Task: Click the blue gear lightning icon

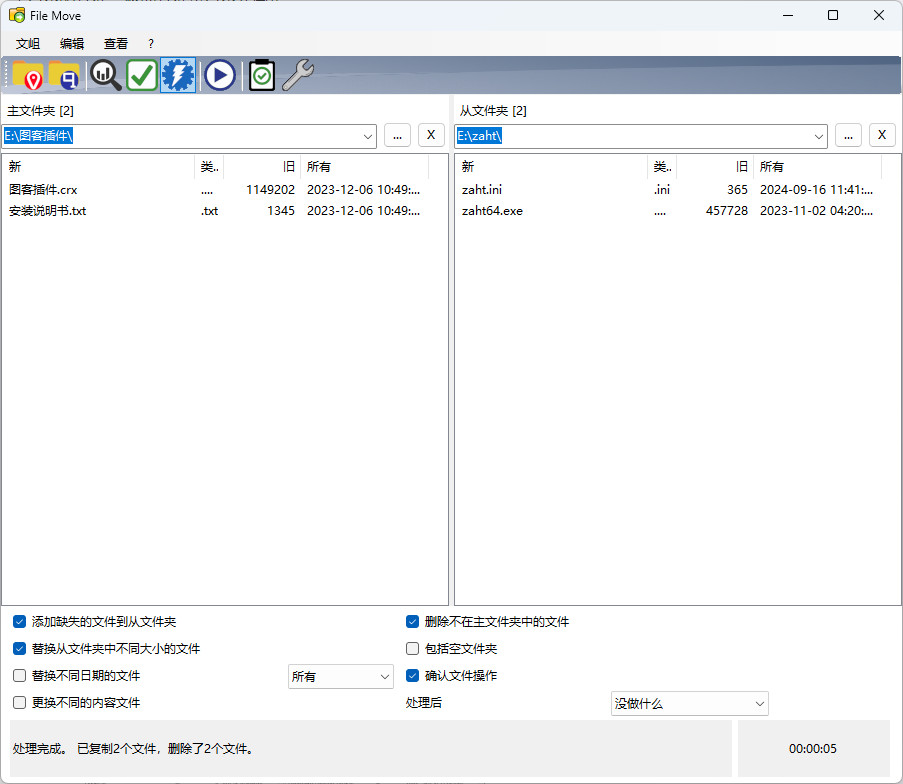Action: pyautogui.click(x=178, y=75)
